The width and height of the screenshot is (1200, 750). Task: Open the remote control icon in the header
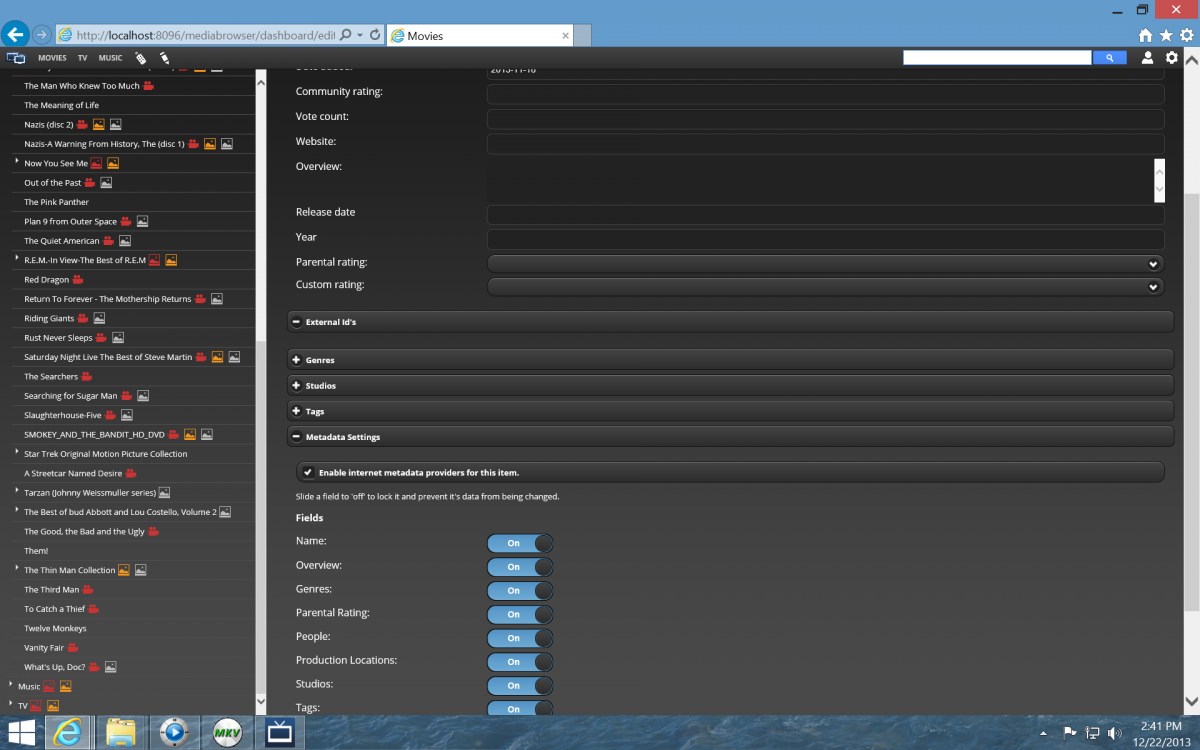point(141,58)
